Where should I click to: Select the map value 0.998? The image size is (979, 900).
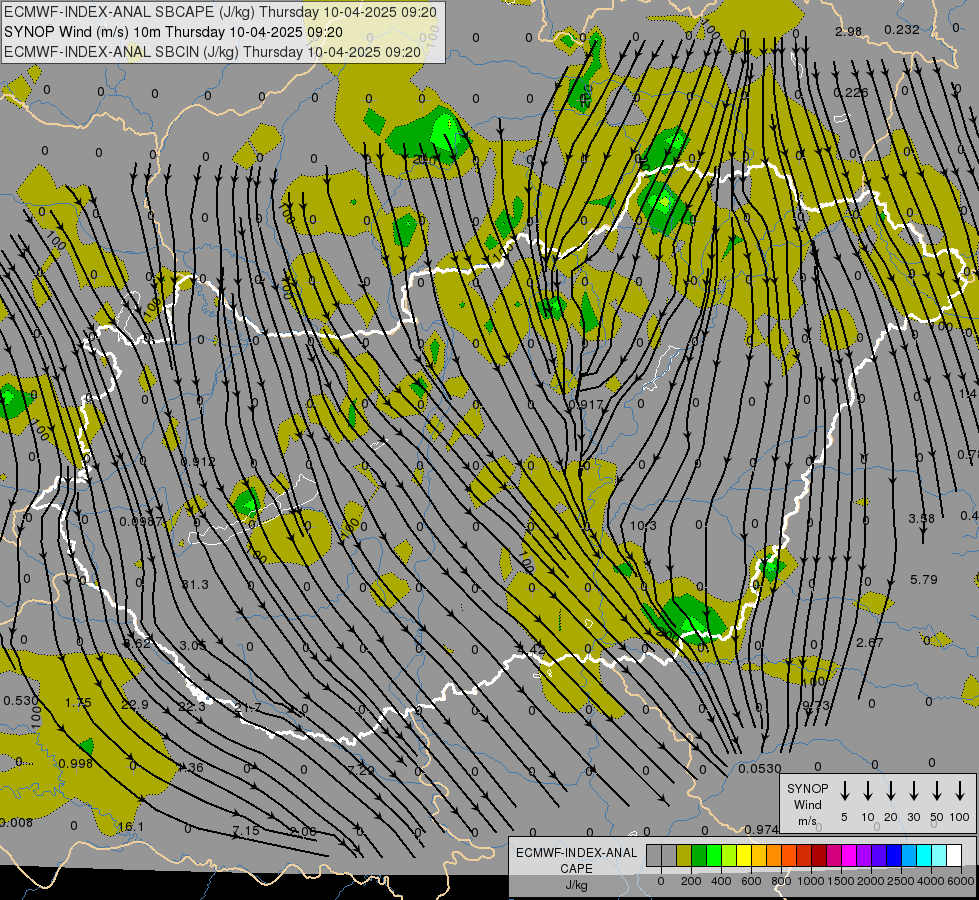pyautogui.click(x=76, y=763)
